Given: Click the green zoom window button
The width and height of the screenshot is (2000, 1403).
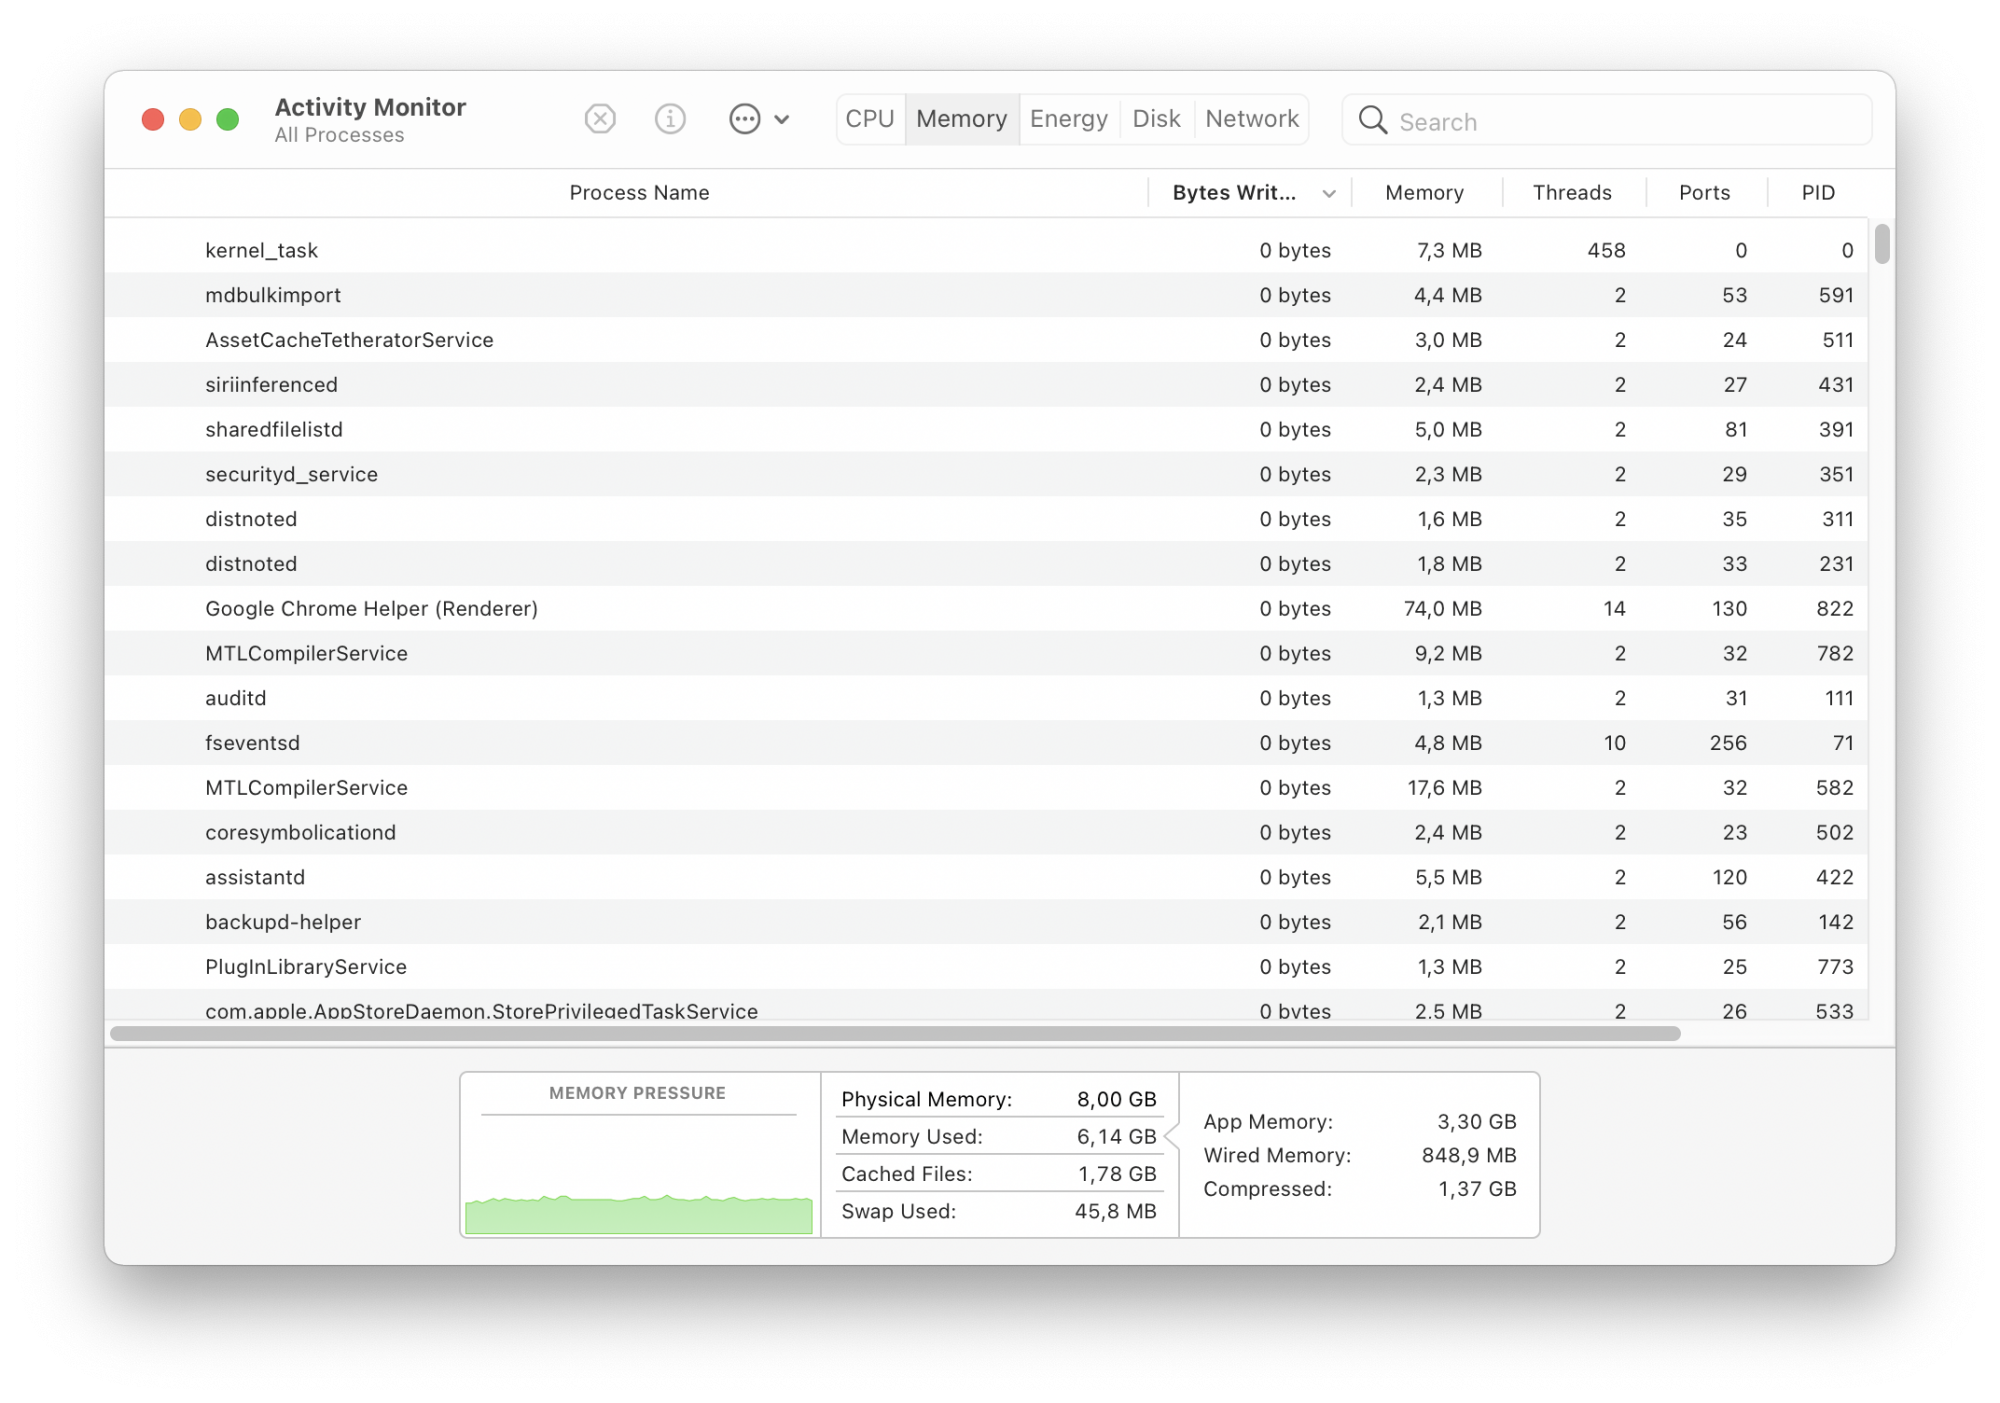Looking at the screenshot, I should pyautogui.click(x=228, y=120).
